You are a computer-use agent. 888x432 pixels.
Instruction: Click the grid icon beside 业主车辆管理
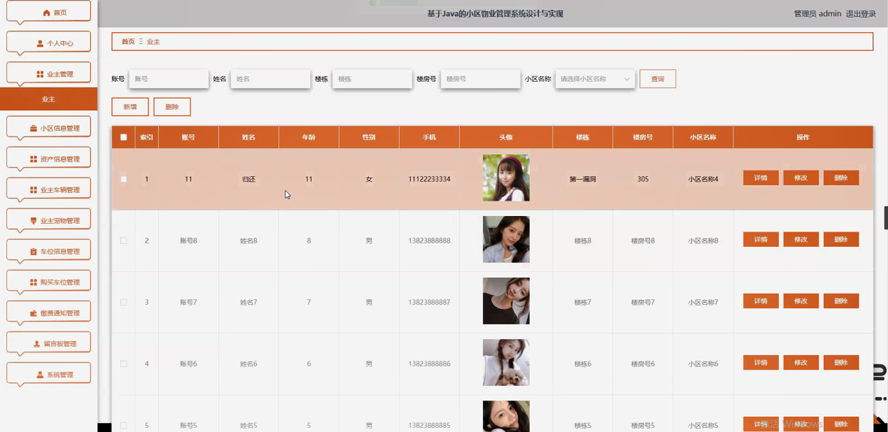[33, 190]
